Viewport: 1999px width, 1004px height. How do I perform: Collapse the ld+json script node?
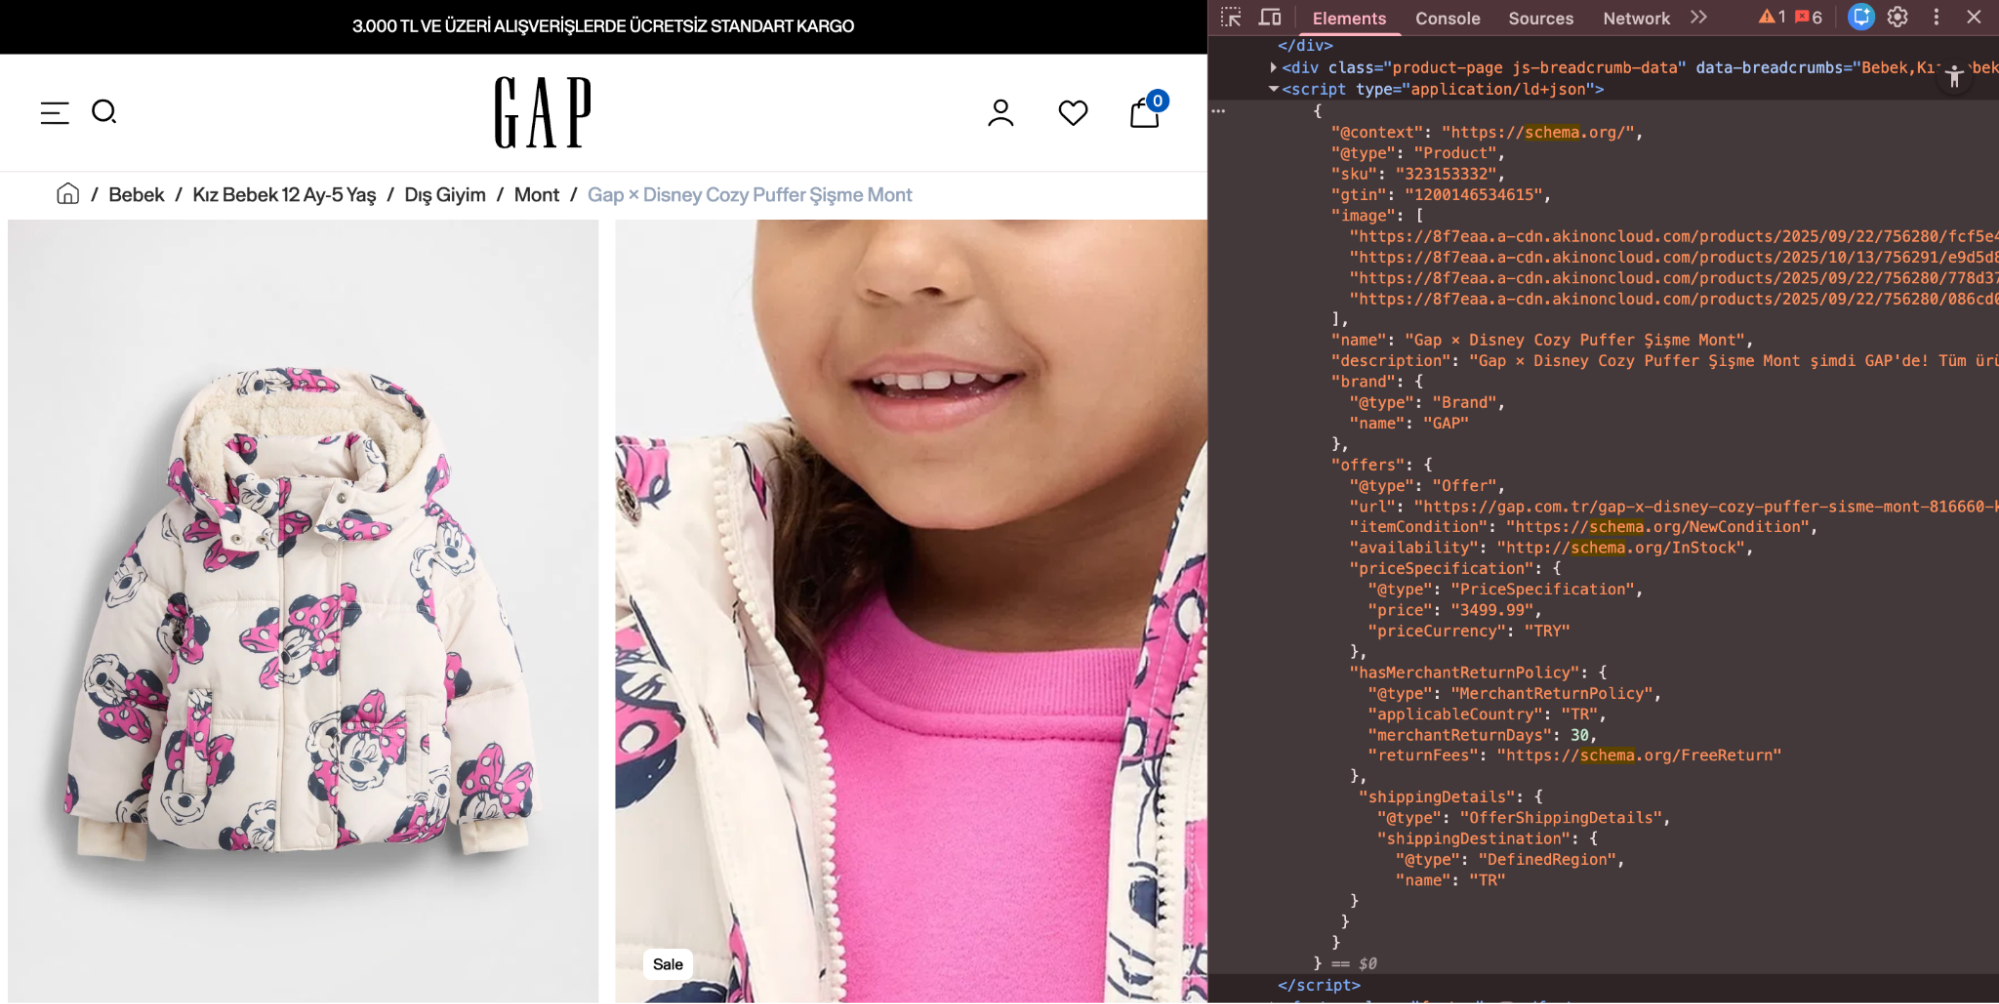pos(1273,89)
